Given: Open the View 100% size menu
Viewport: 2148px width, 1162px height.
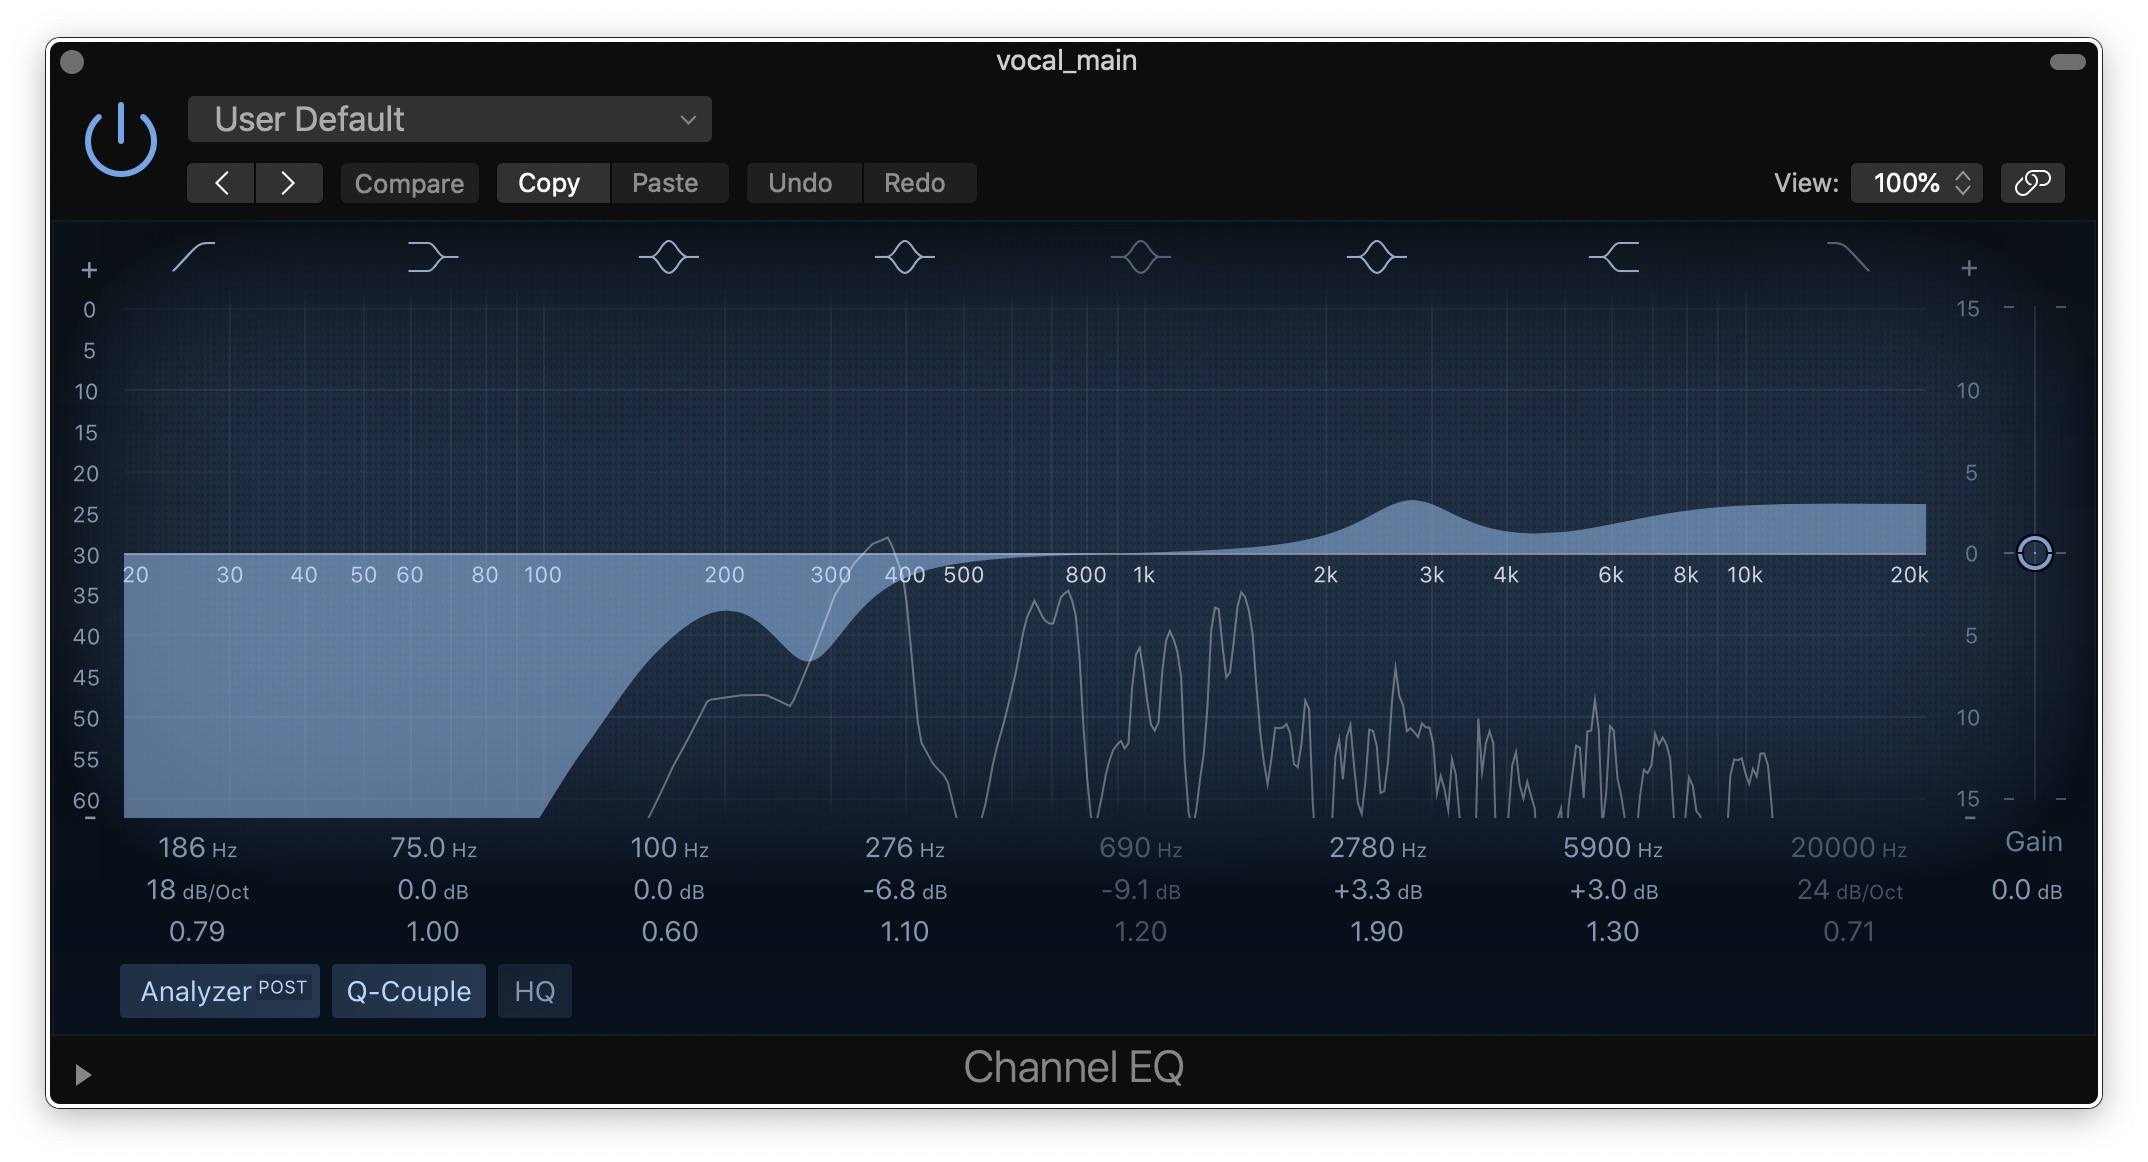Looking at the screenshot, I should [x=1916, y=183].
